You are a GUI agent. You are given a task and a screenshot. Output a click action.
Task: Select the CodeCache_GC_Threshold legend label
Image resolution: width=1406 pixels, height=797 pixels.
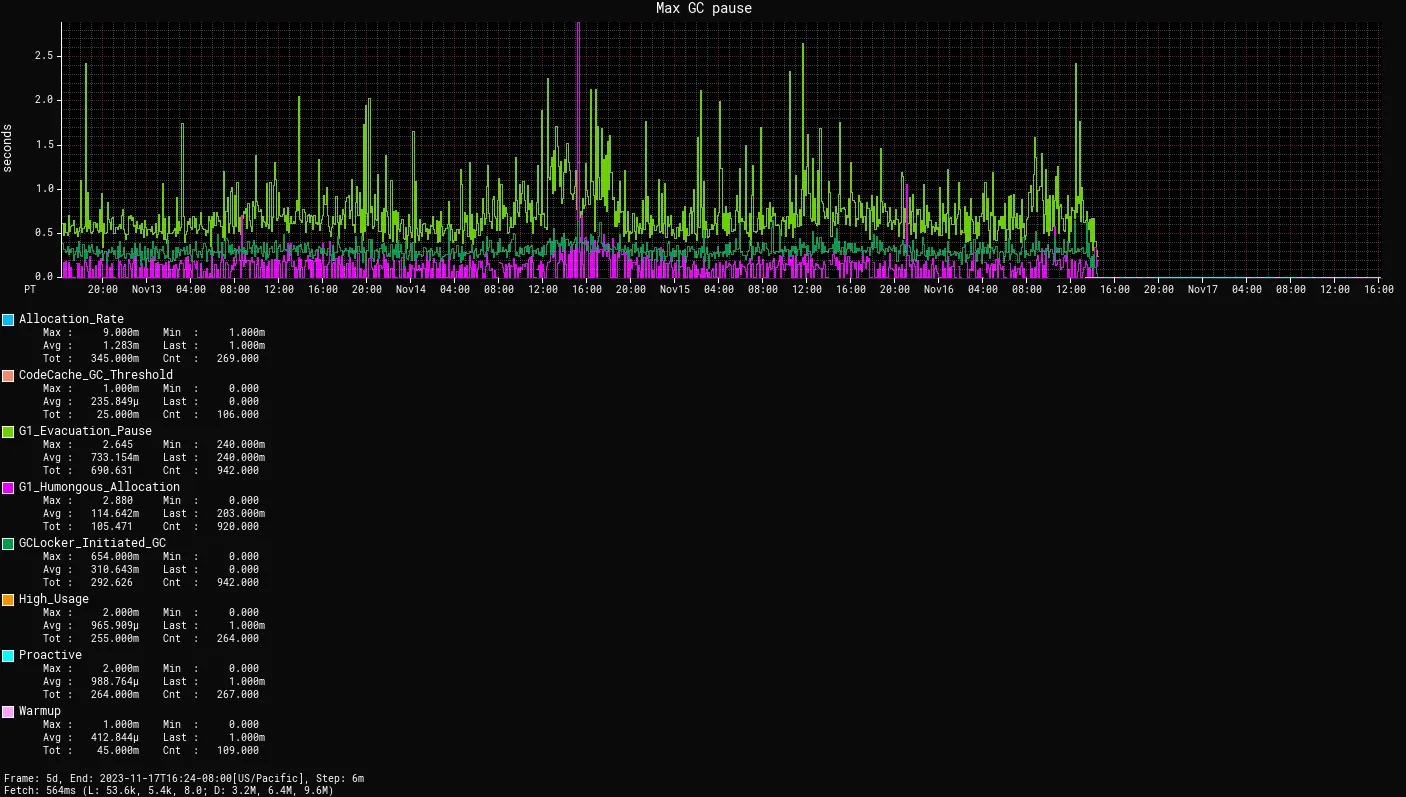pyautogui.click(x=96, y=375)
